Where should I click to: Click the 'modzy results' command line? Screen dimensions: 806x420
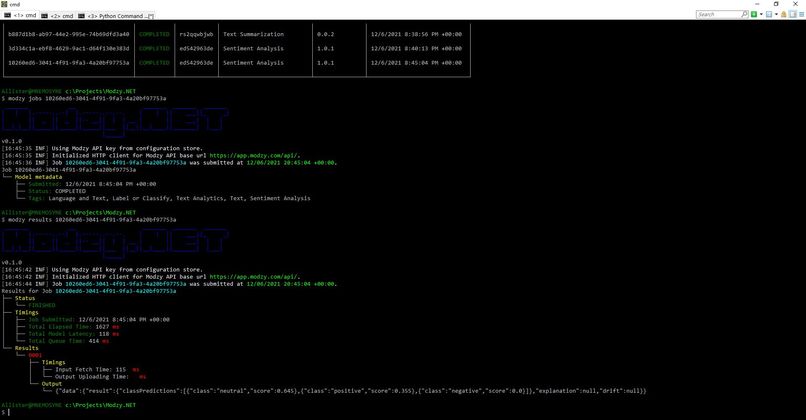tap(89, 220)
